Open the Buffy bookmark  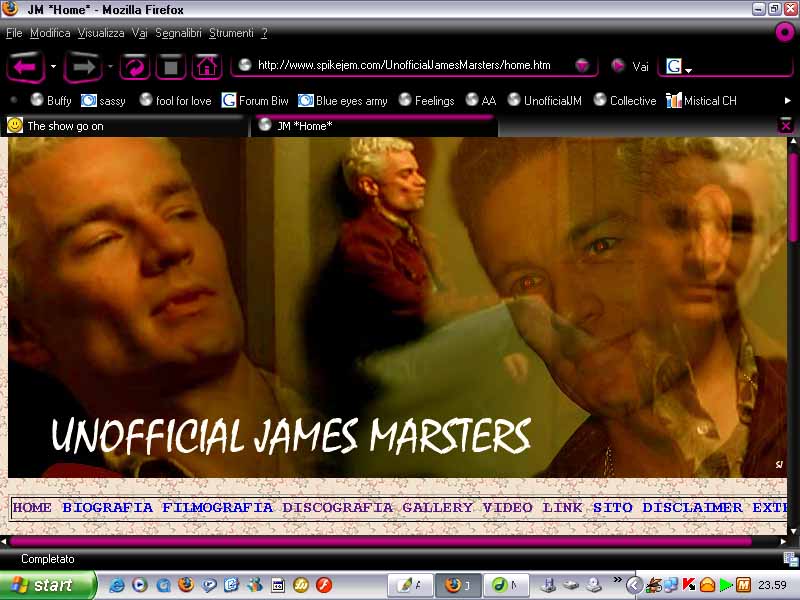click(51, 101)
